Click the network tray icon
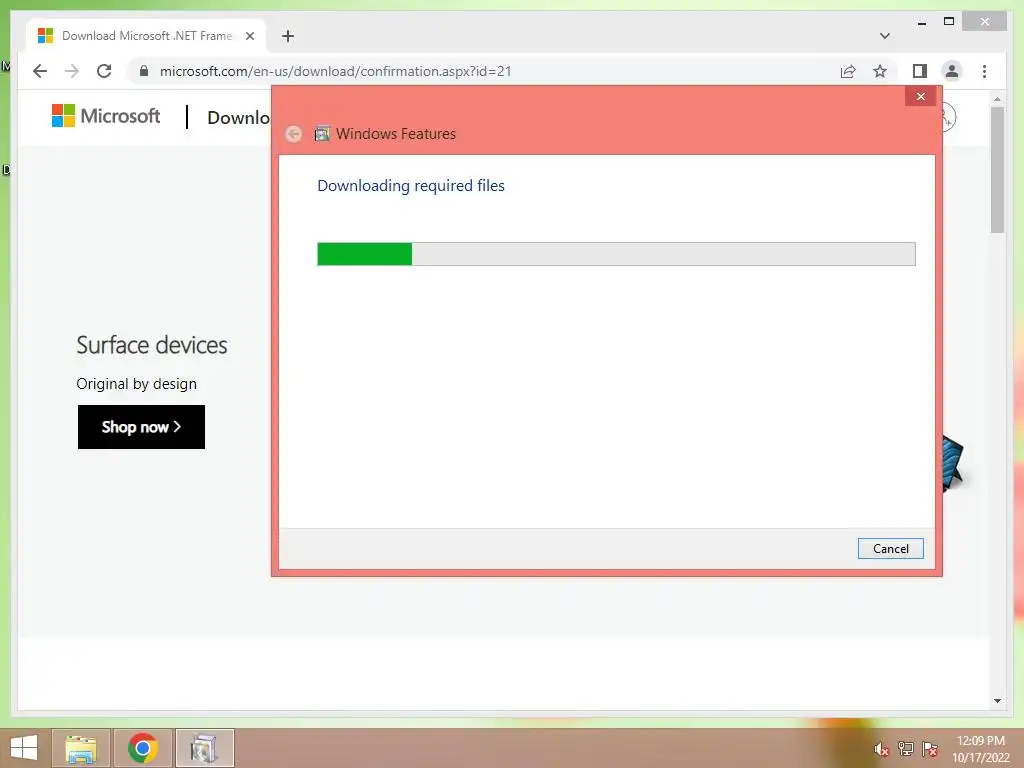Viewport: 1024px width, 768px height. pos(905,748)
